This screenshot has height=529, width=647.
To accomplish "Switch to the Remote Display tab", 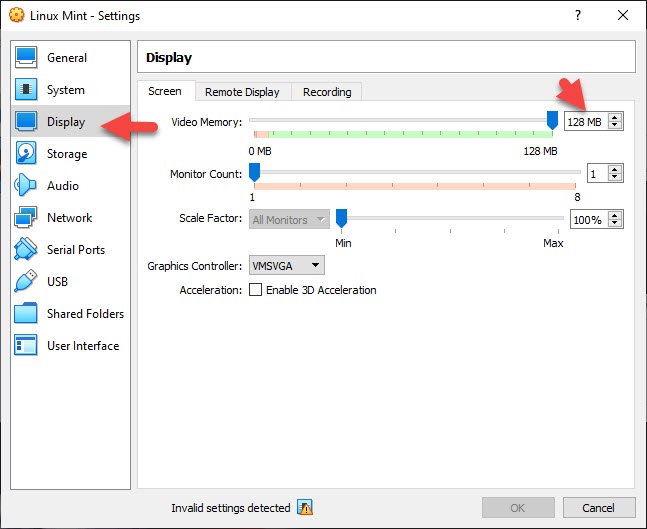I will [242, 92].
